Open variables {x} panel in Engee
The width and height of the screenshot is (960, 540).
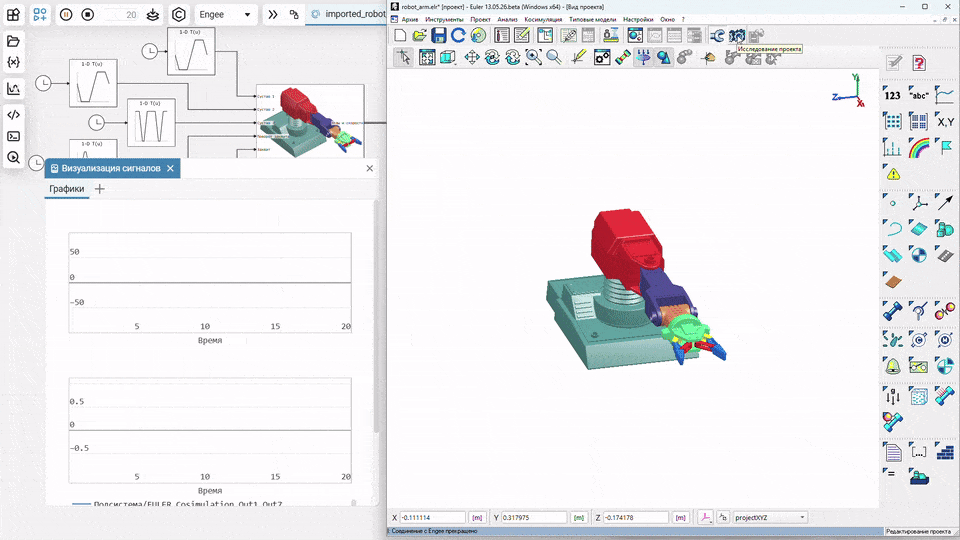click(x=13, y=62)
